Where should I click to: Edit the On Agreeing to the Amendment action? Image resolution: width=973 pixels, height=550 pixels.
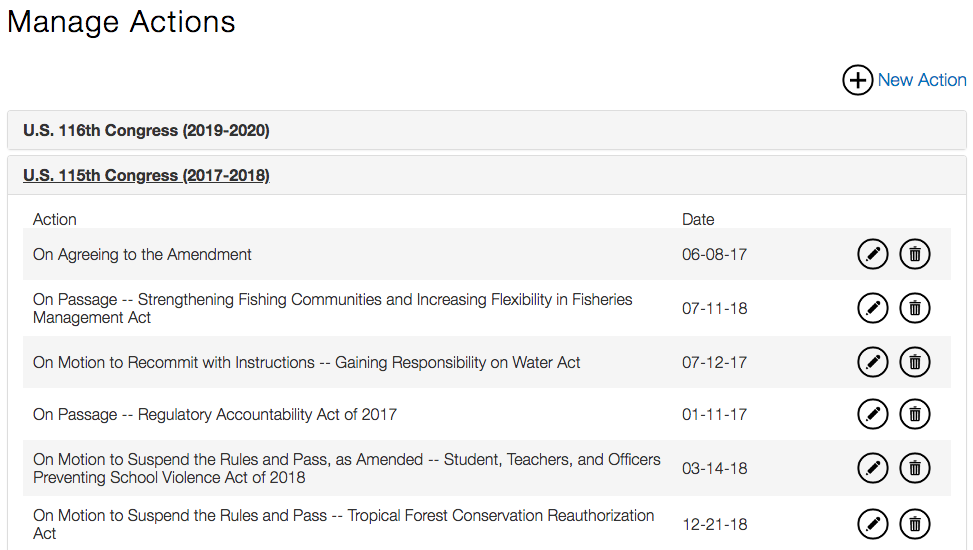[x=873, y=255]
